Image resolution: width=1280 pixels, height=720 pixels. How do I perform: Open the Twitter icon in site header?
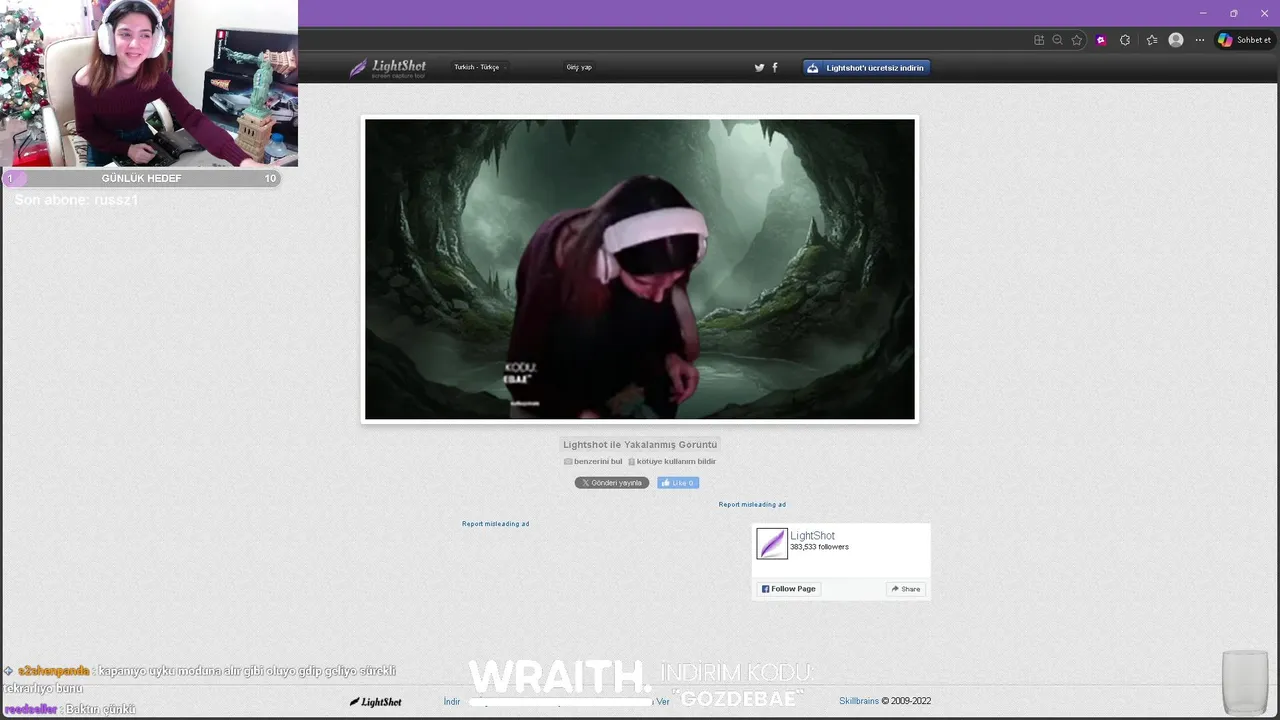point(759,68)
